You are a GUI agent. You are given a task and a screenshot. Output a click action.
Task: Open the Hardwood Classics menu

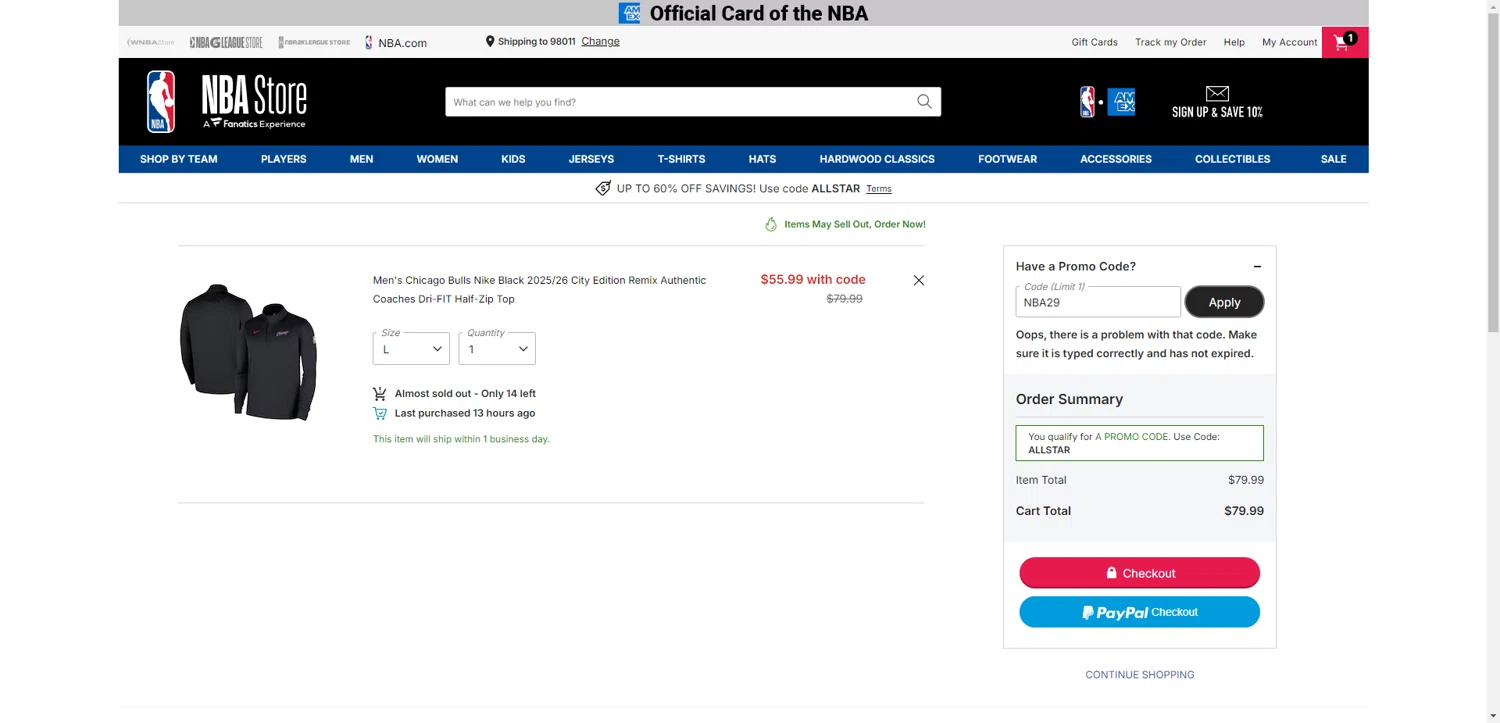[x=877, y=159]
